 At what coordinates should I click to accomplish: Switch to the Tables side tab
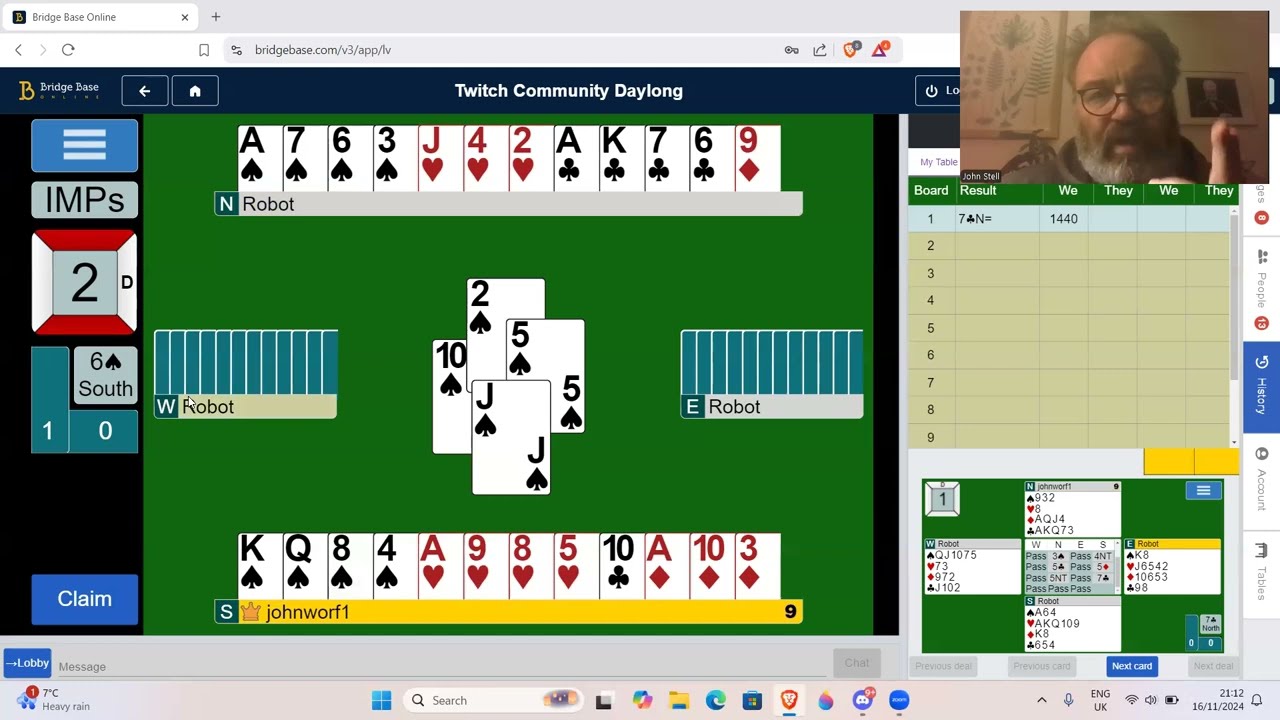tap(1261, 572)
